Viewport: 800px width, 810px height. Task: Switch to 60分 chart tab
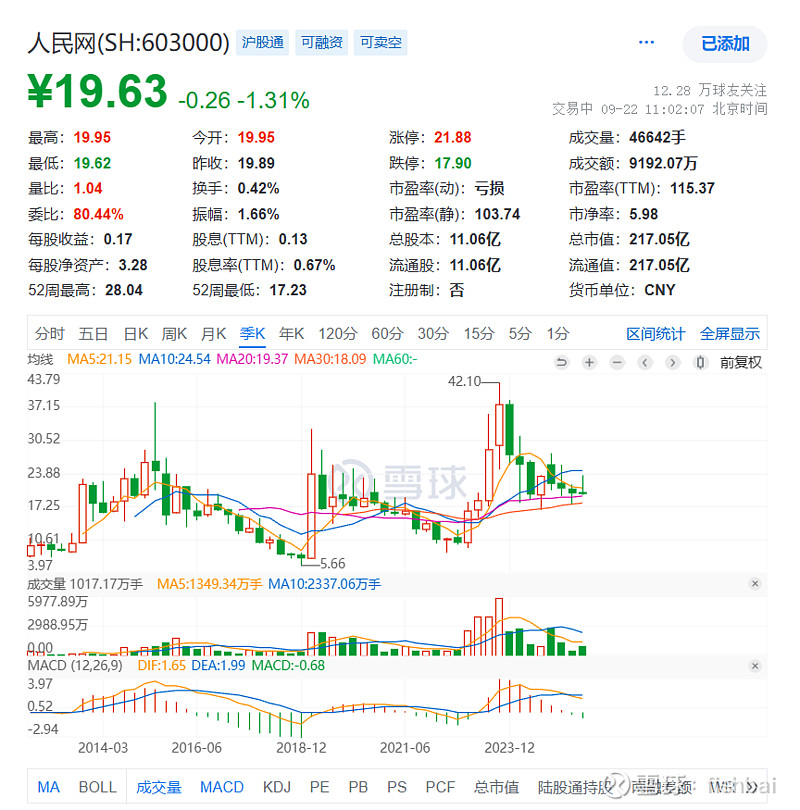pyautogui.click(x=387, y=334)
